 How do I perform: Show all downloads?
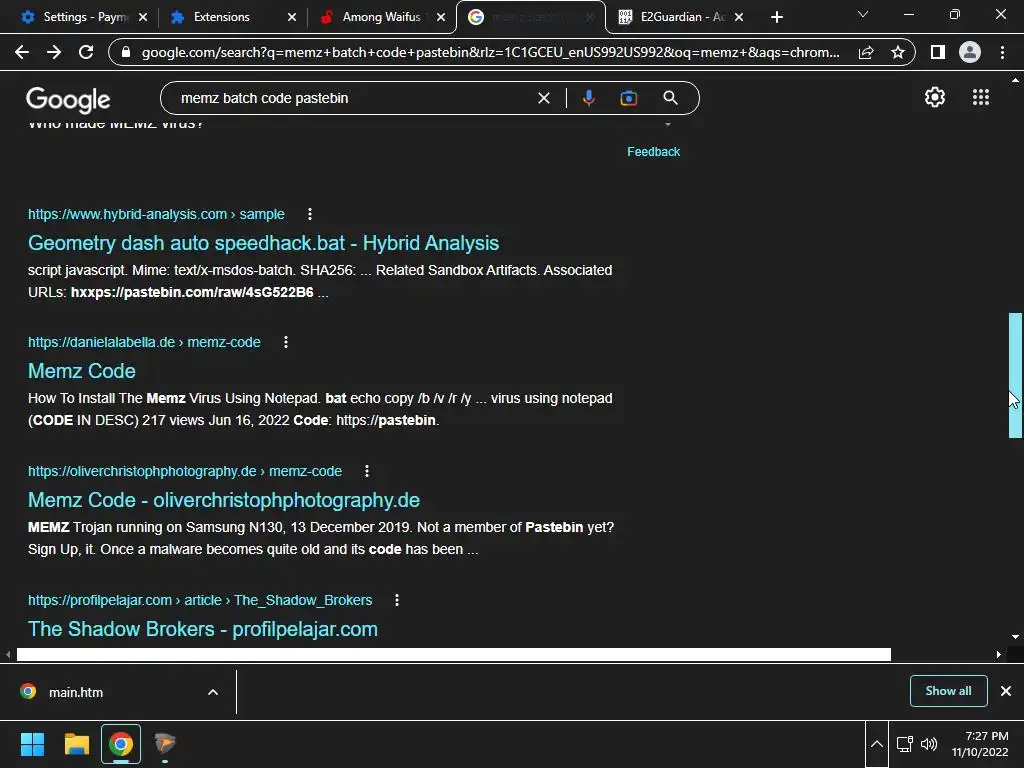coord(948,691)
